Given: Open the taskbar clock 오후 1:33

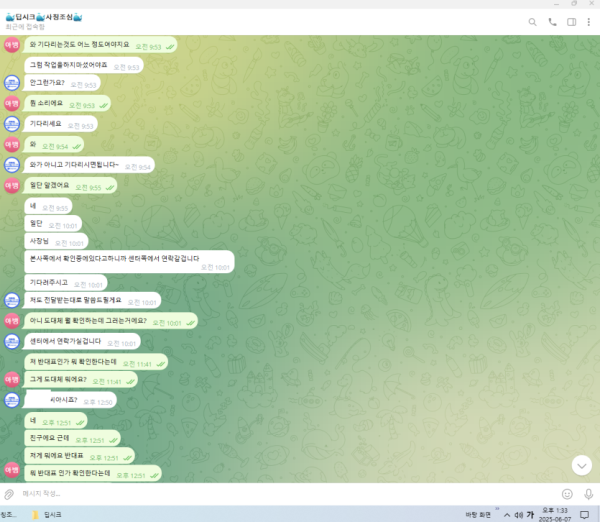Looking at the screenshot, I should click(555, 515).
